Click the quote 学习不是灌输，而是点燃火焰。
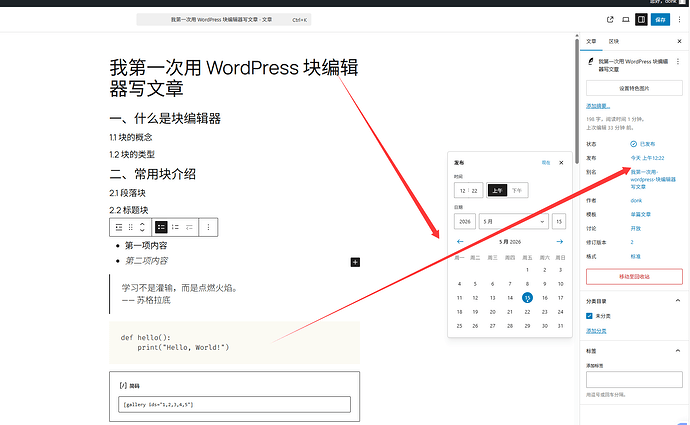 (x=180, y=288)
